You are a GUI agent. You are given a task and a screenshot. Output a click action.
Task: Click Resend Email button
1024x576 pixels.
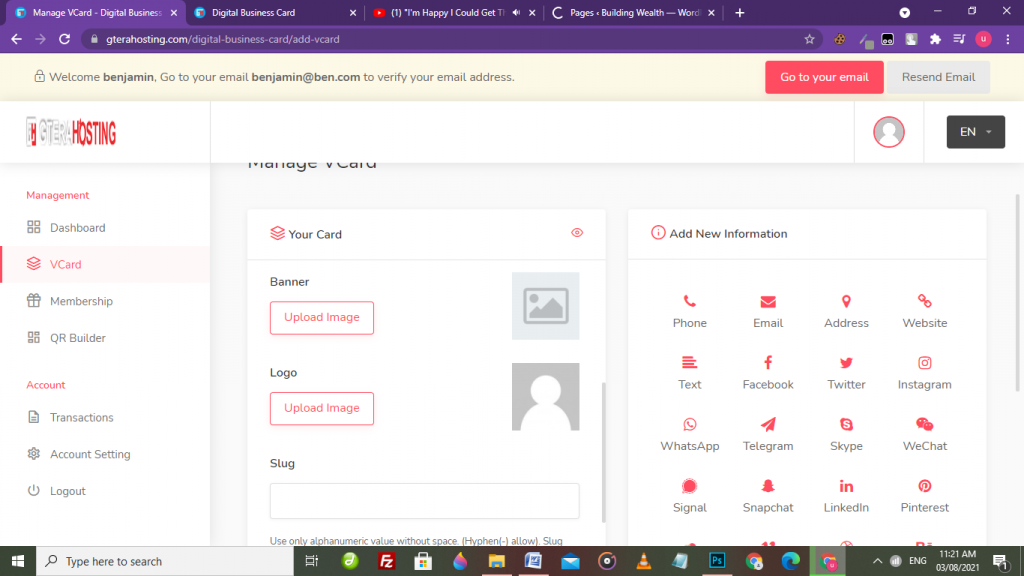938,77
